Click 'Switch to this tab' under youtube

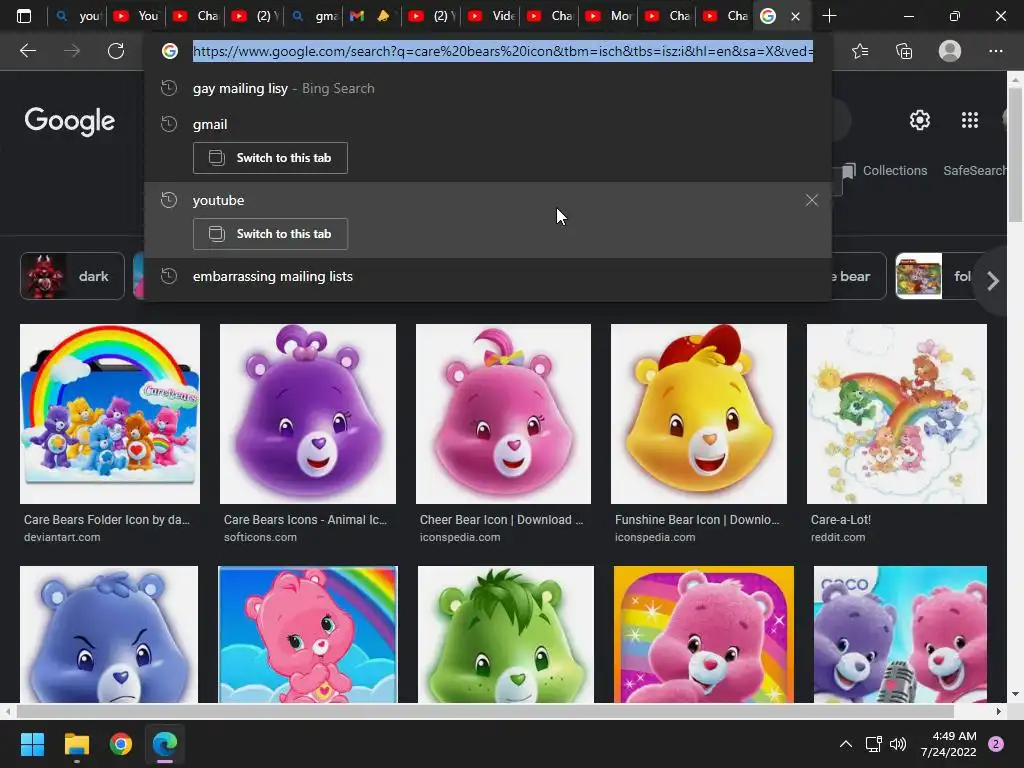tap(270, 234)
